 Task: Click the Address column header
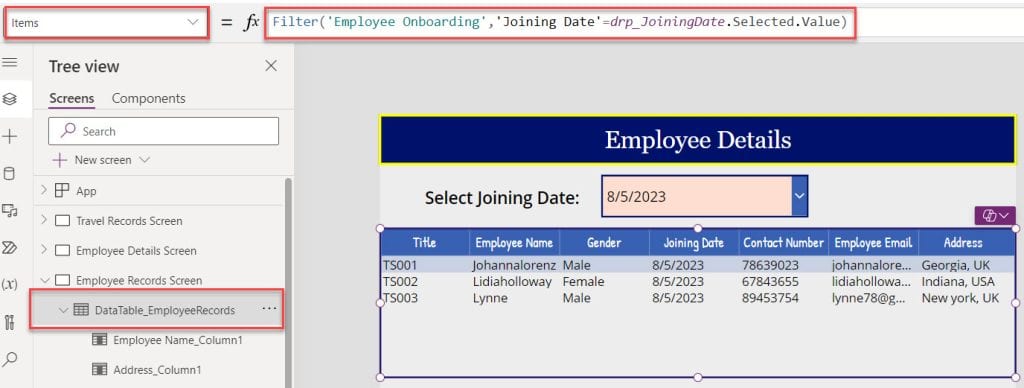[x=963, y=243]
